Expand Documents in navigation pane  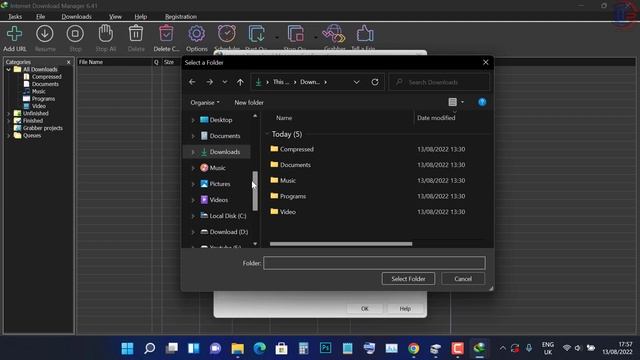pyautogui.click(x=193, y=136)
